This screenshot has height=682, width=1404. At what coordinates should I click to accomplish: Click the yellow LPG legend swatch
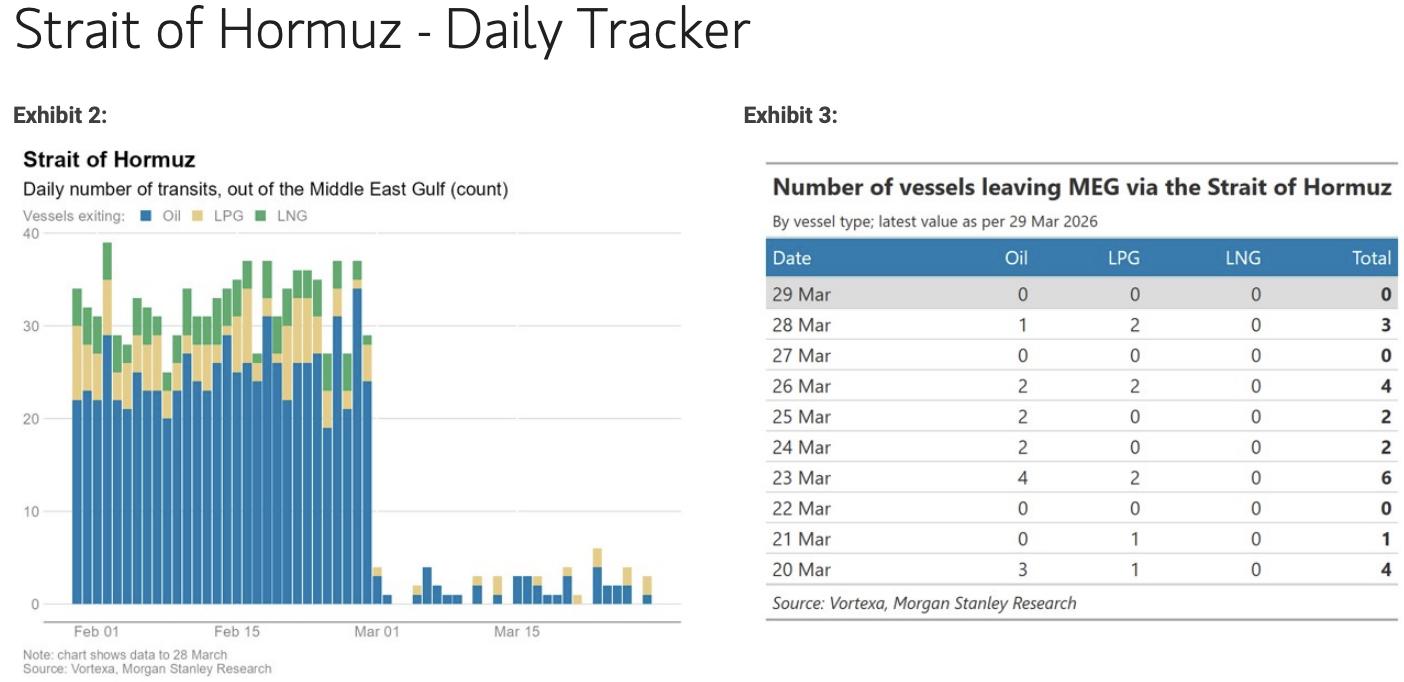[197, 216]
